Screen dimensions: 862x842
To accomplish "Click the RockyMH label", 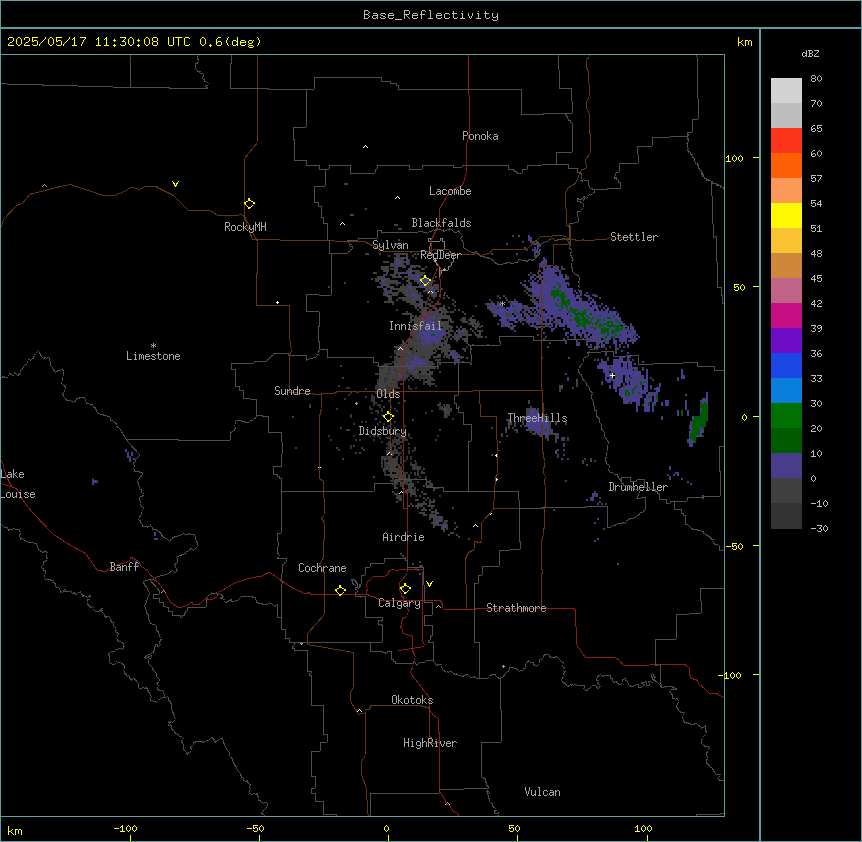I will coord(245,227).
